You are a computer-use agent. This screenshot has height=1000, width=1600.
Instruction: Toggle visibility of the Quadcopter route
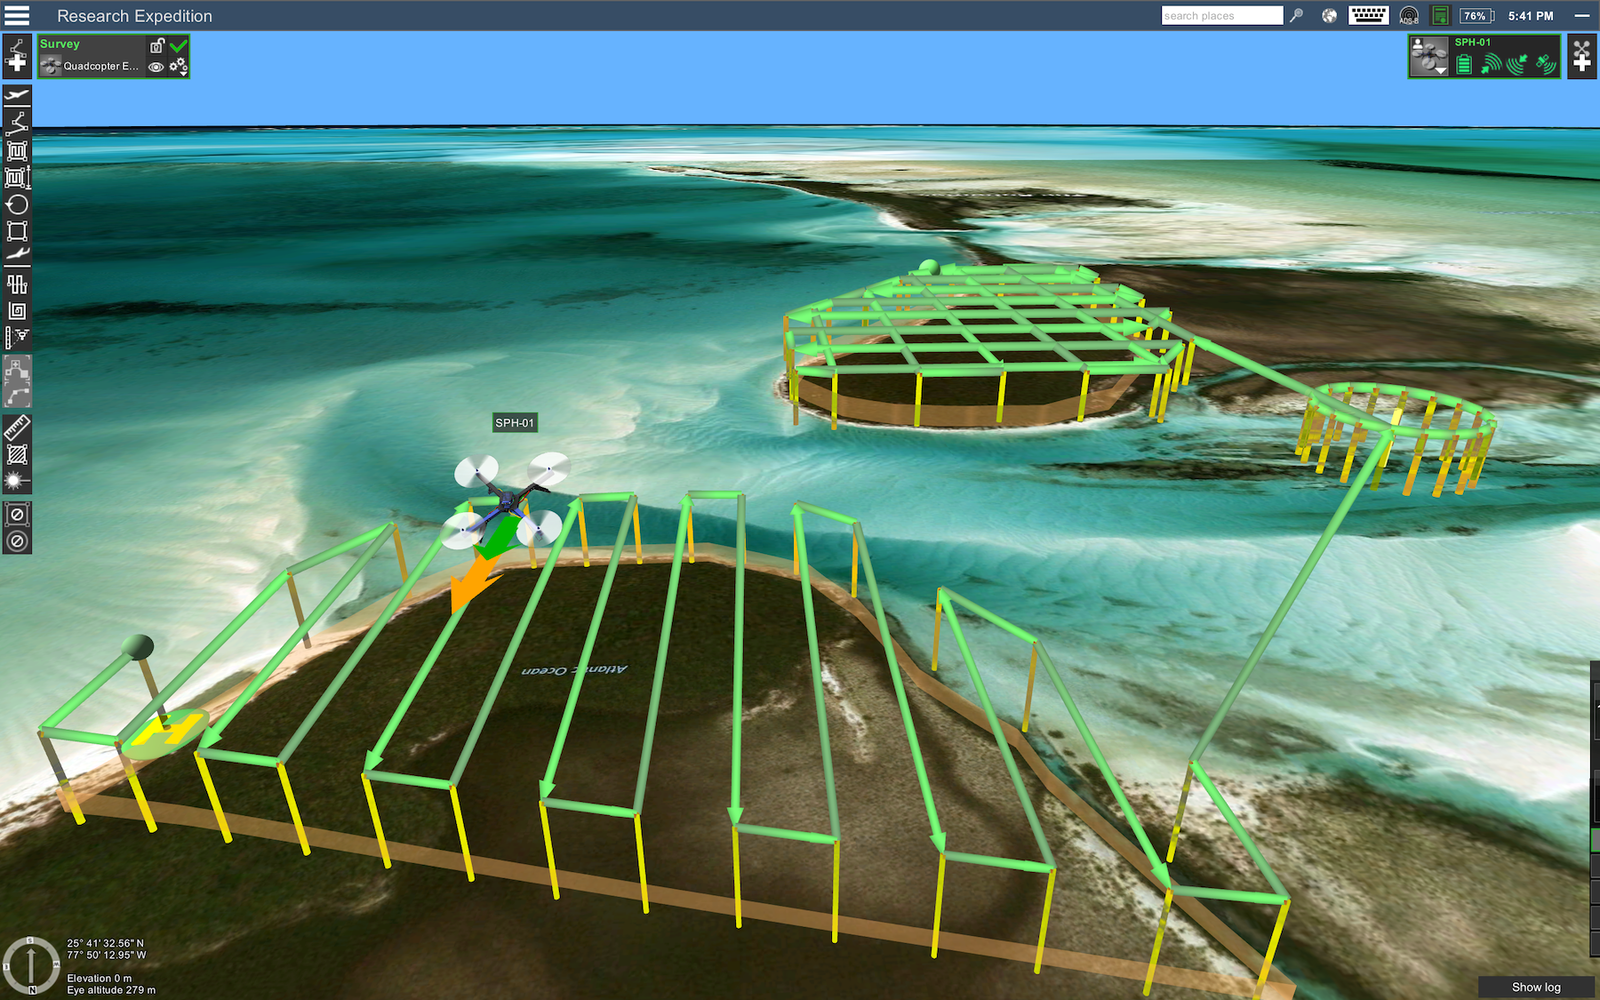point(156,67)
